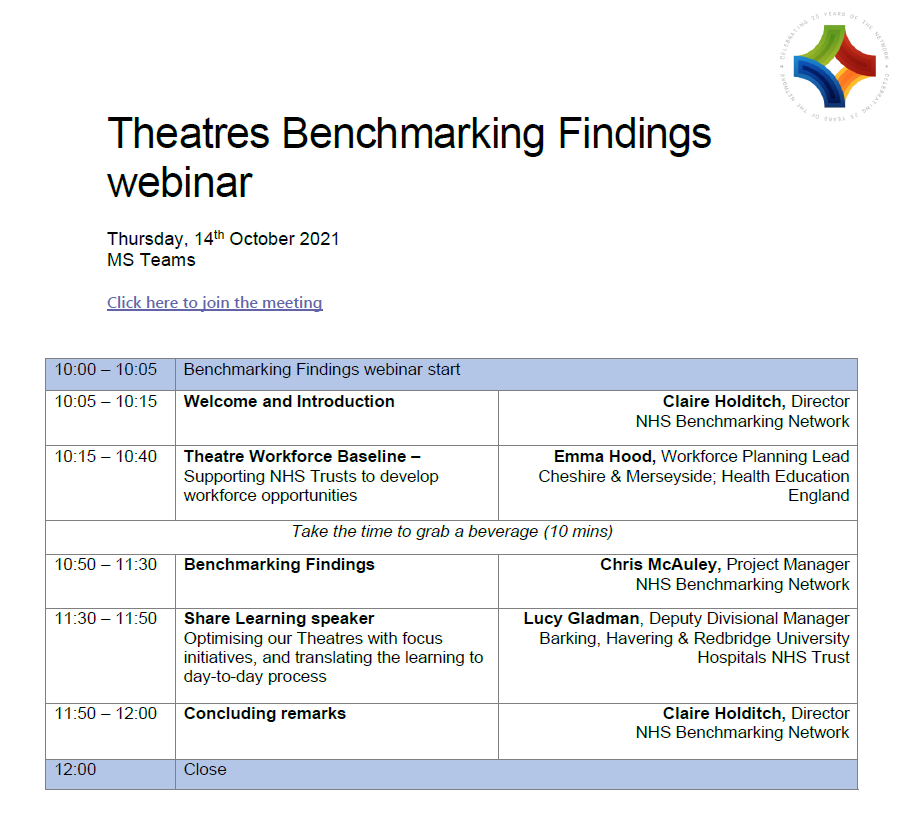
Task: Click the 'MS Teams' location text
Action: click(151, 260)
